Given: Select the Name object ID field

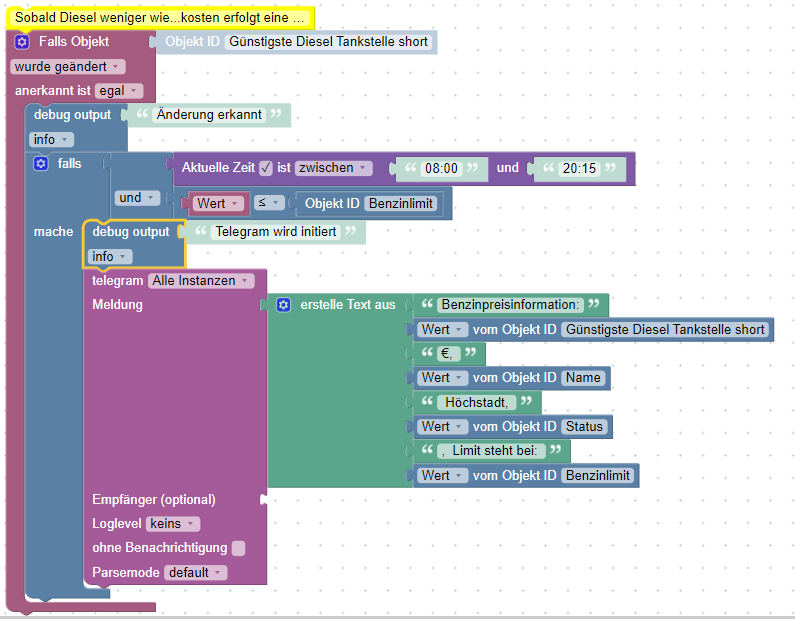Looking at the screenshot, I should click(x=583, y=378).
